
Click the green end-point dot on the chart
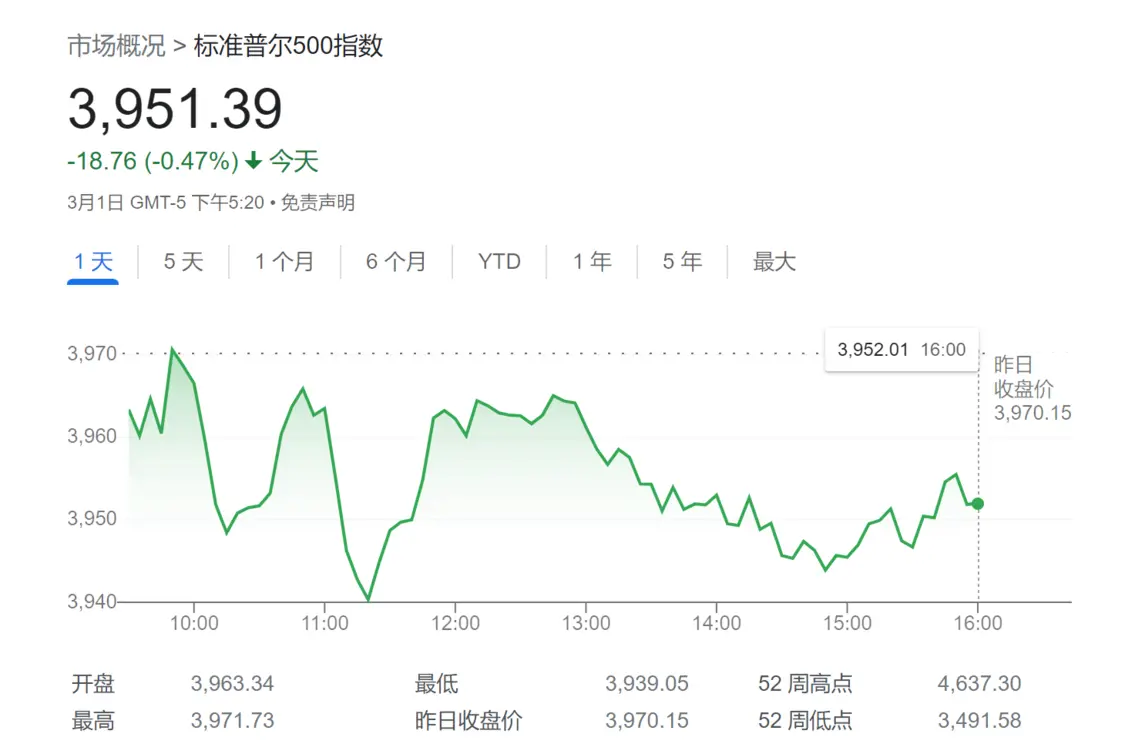(977, 504)
